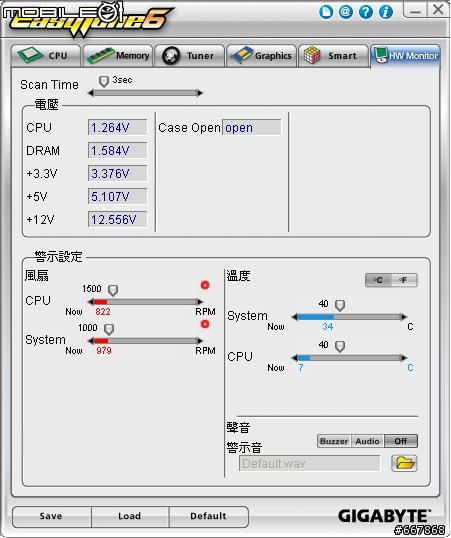Click right arrow of System temperature slider
The image size is (451, 538).
click(404, 317)
